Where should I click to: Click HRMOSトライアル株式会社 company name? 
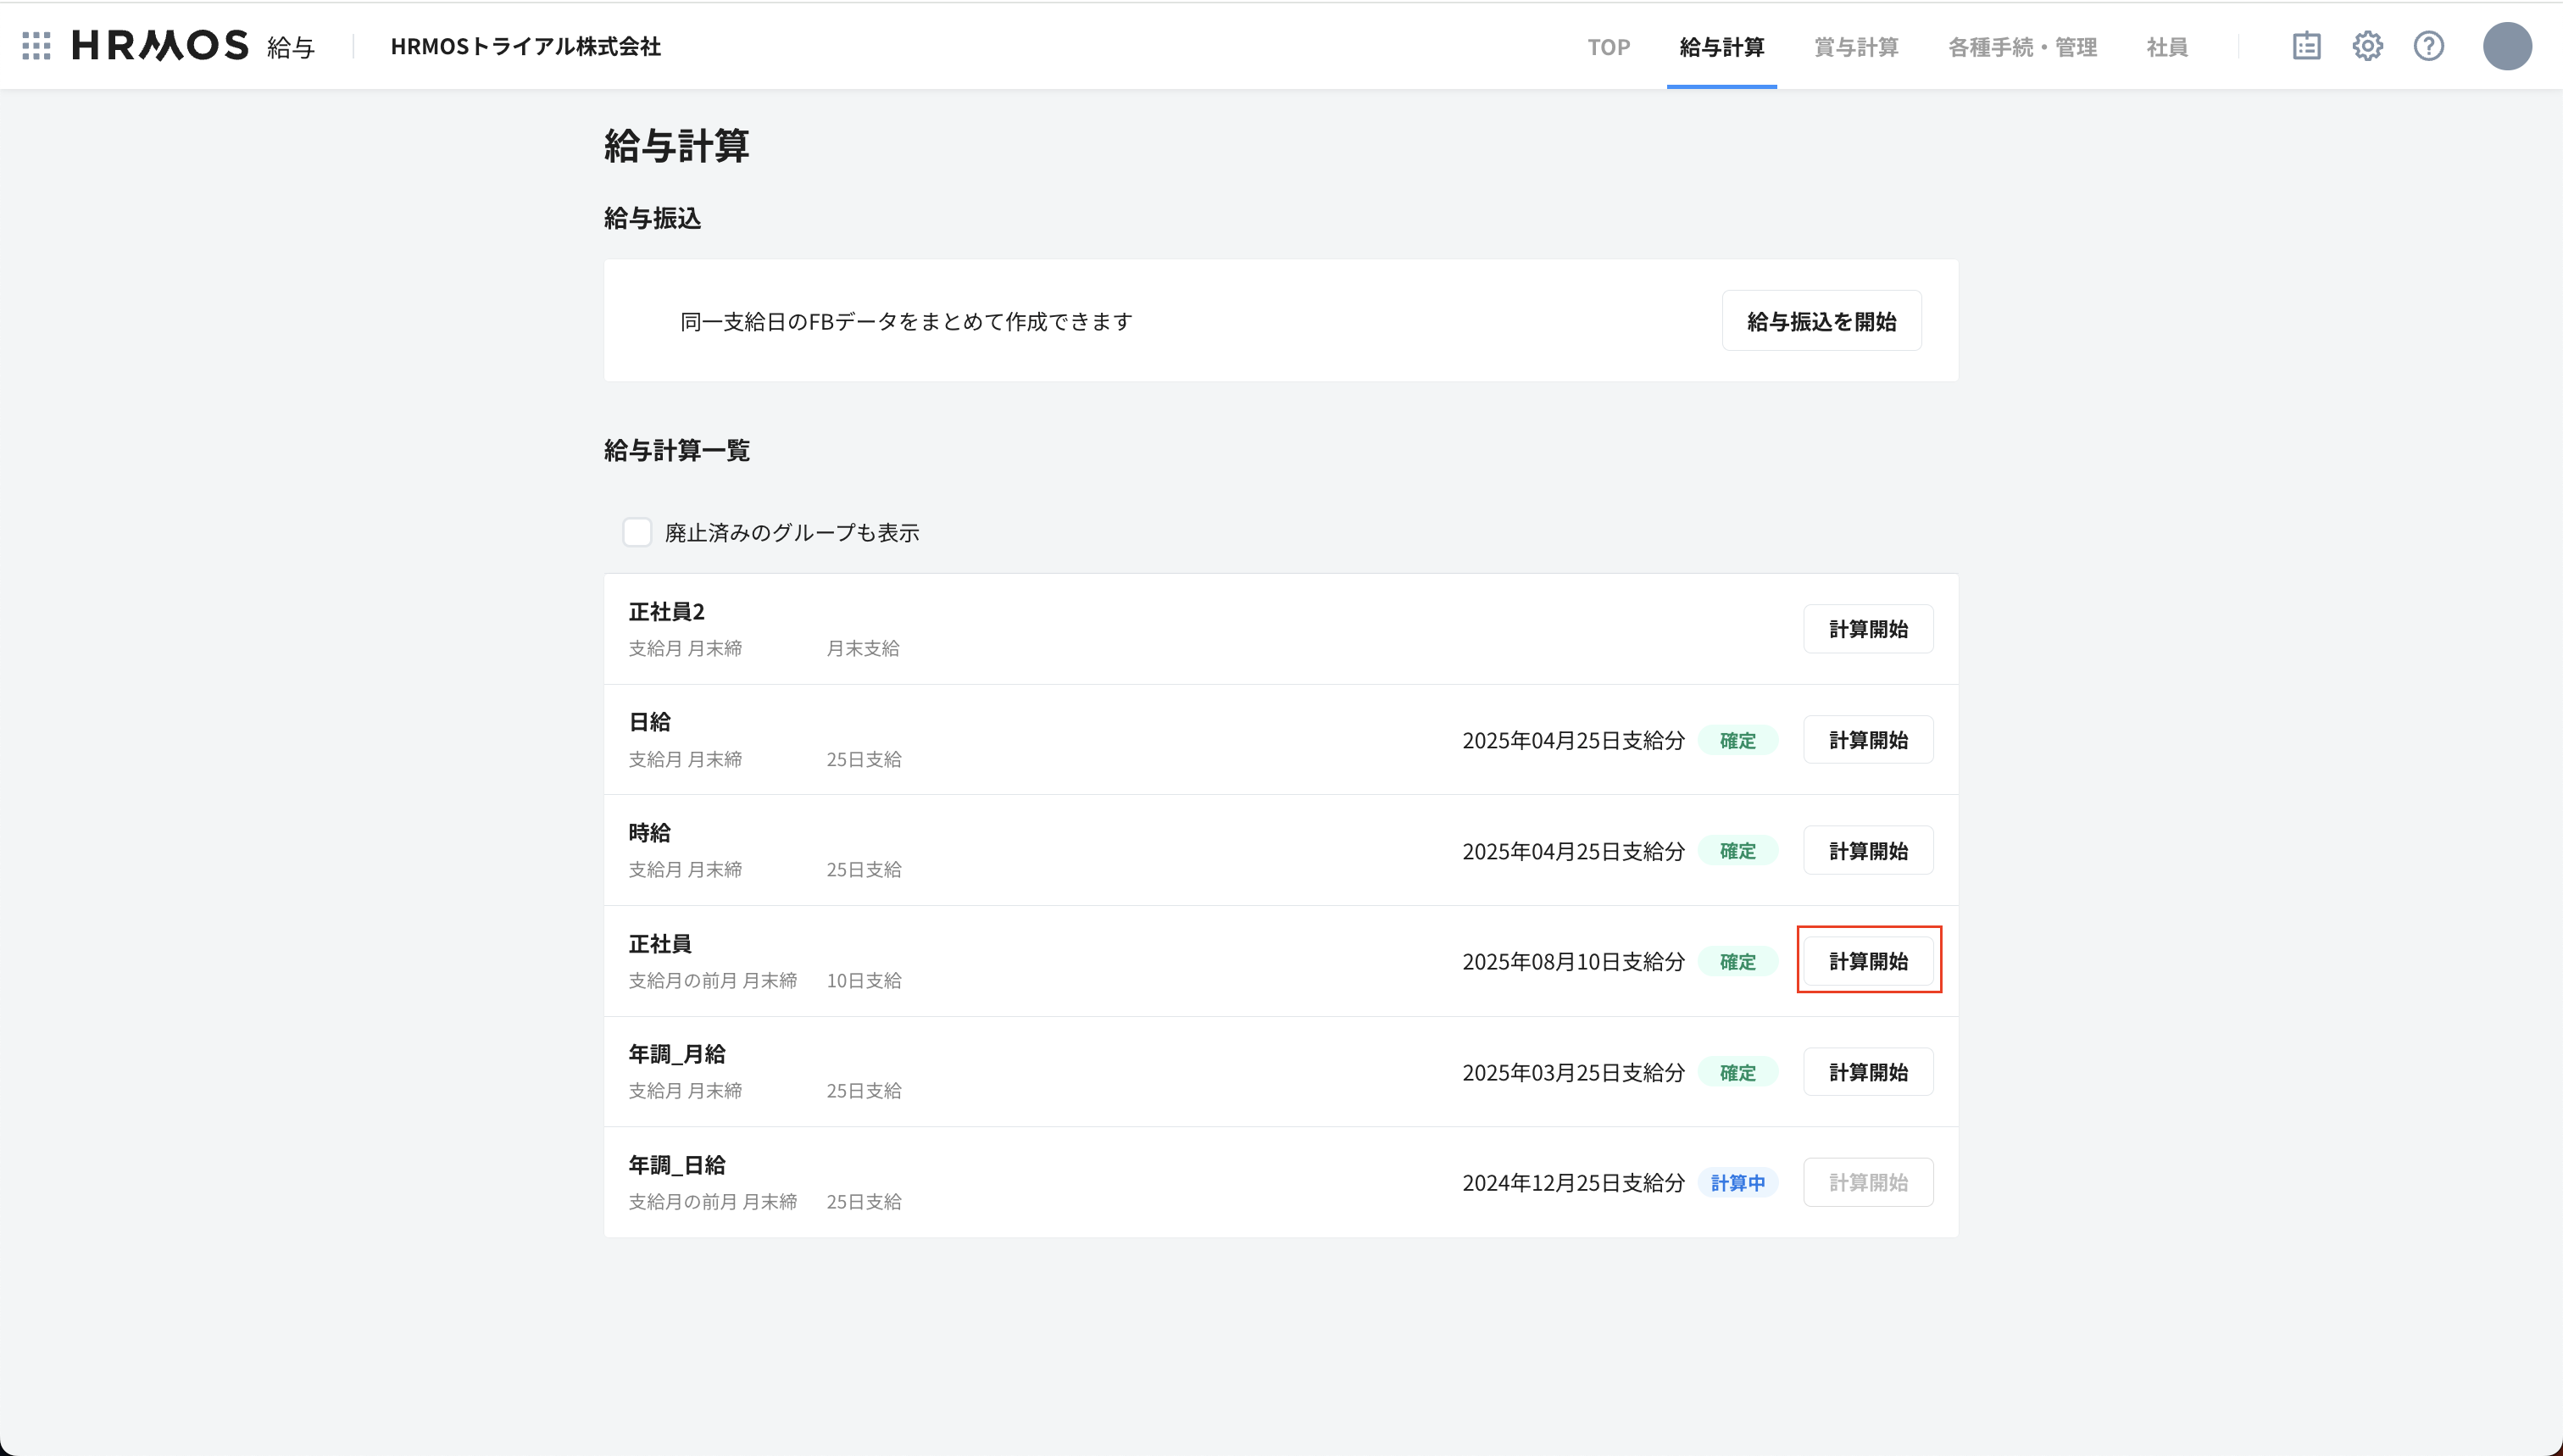[x=525, y=47]
